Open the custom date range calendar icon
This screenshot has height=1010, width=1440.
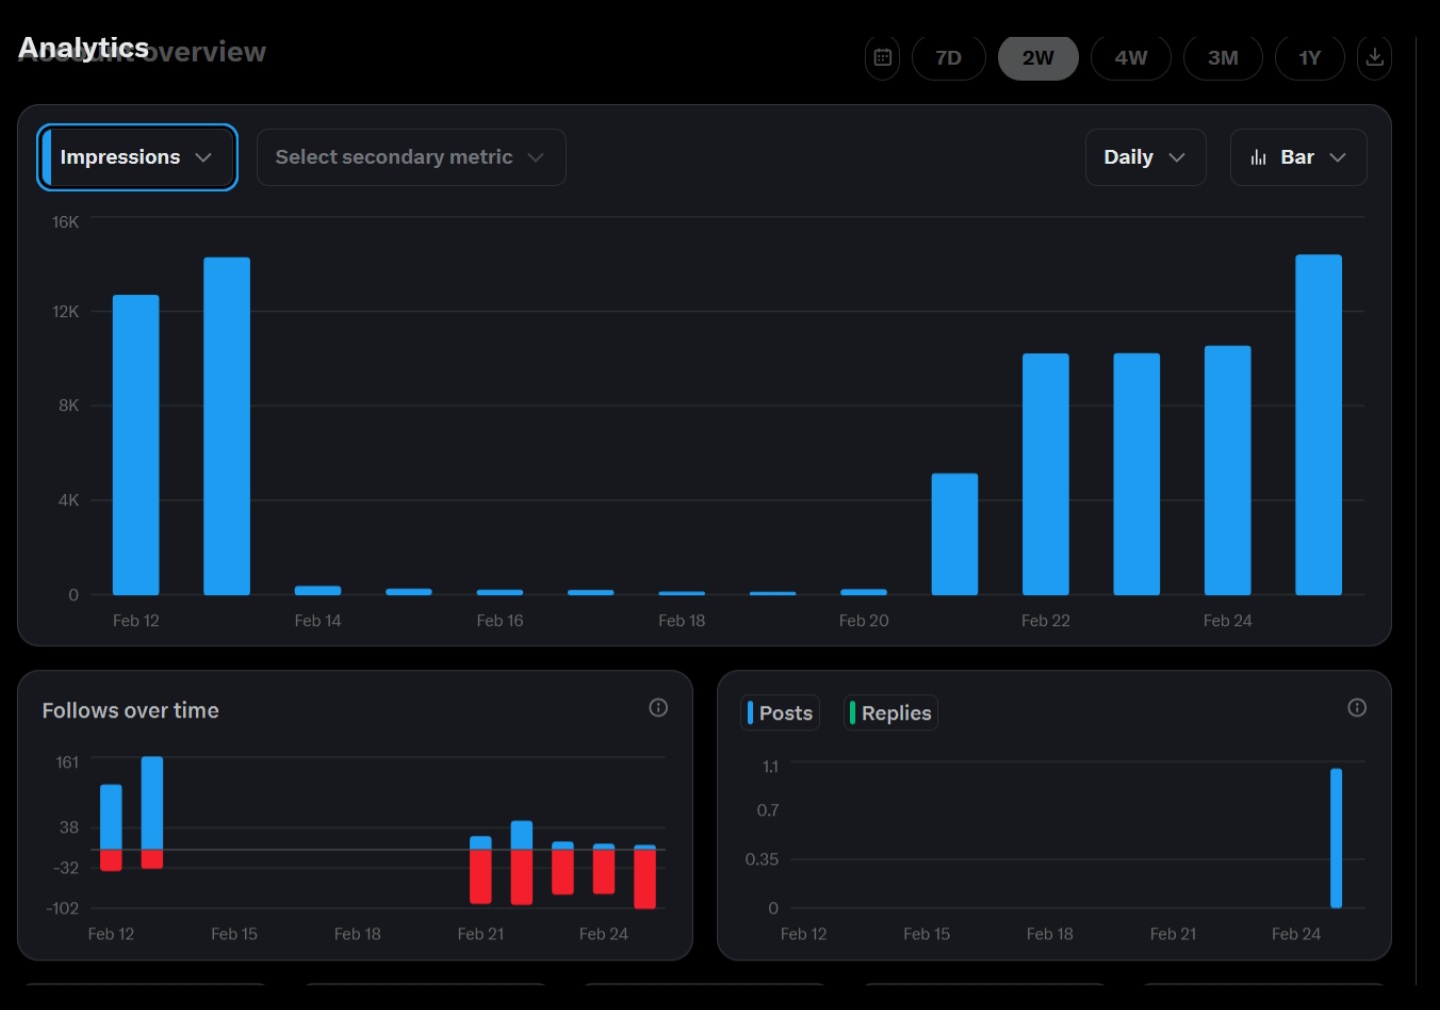(x=882, y=58)
